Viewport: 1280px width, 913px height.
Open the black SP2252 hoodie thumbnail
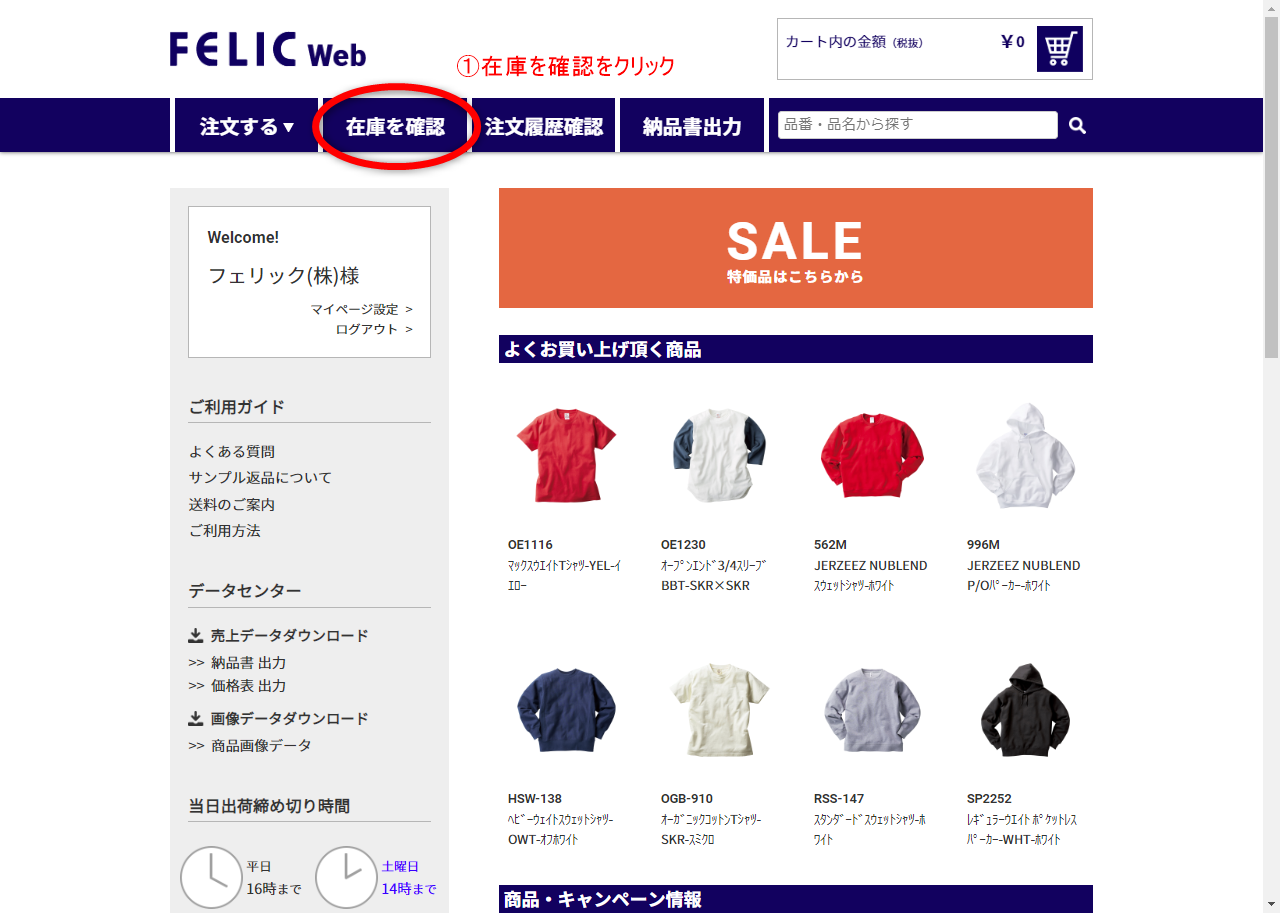coord(1025,709)
